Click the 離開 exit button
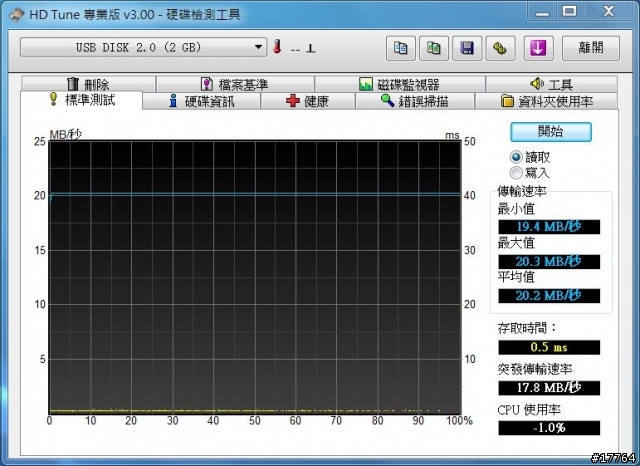Image resolution: width=640 pixels, height=466 pixels. [x=591, y=48]
